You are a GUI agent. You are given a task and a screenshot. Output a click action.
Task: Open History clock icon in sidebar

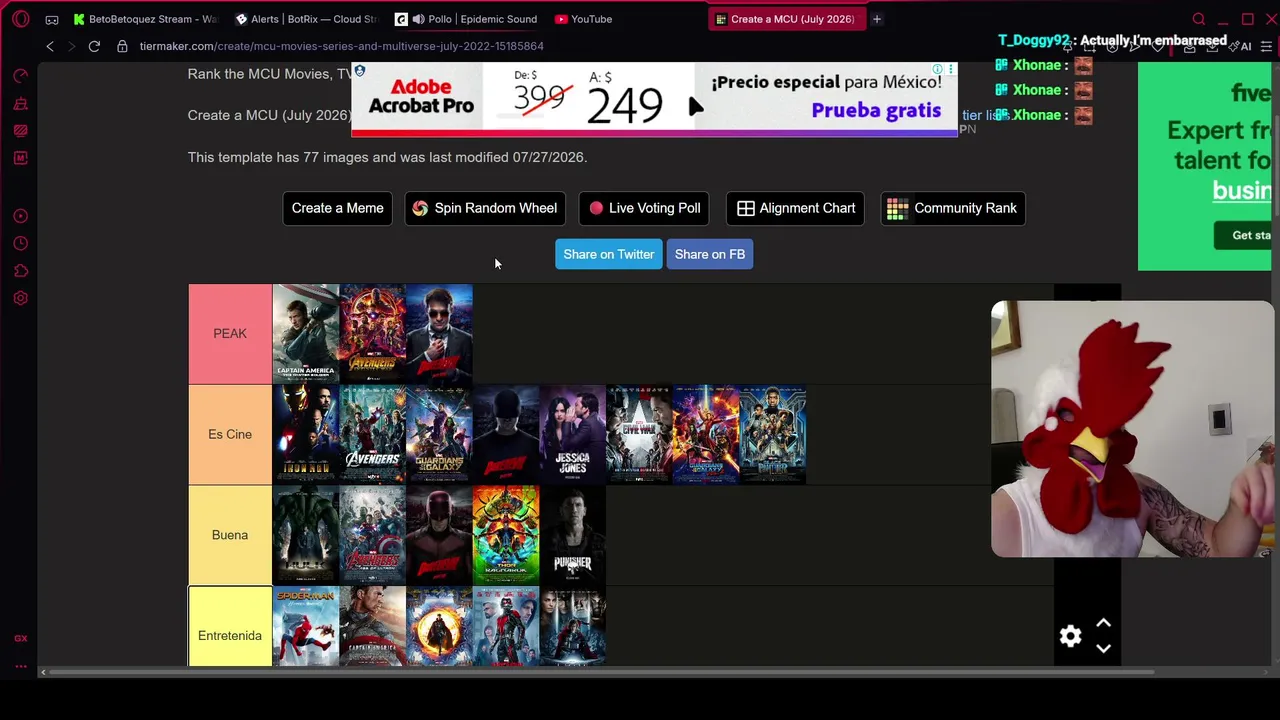[21, 243]
